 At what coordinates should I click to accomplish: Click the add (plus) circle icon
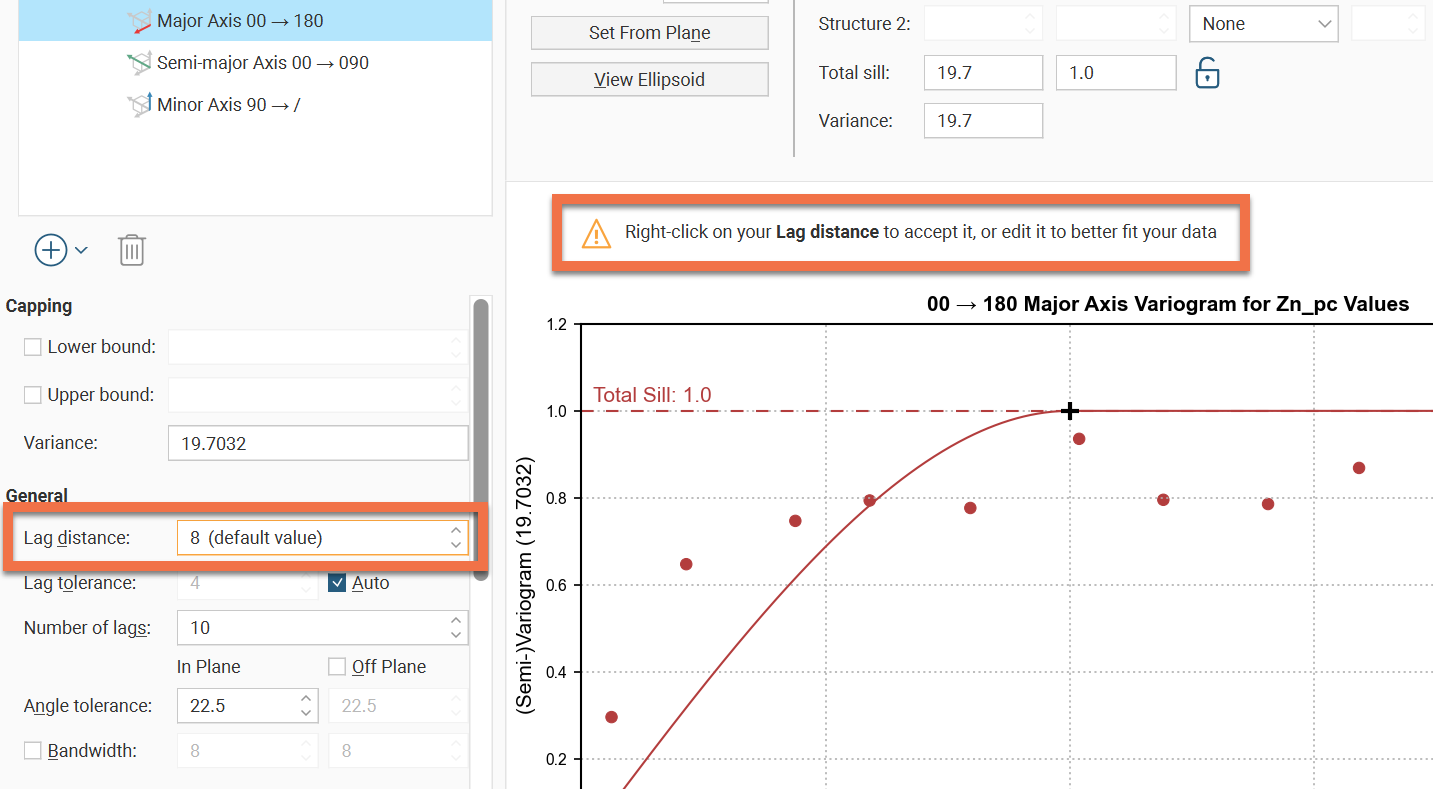click(x=51, y=250)
